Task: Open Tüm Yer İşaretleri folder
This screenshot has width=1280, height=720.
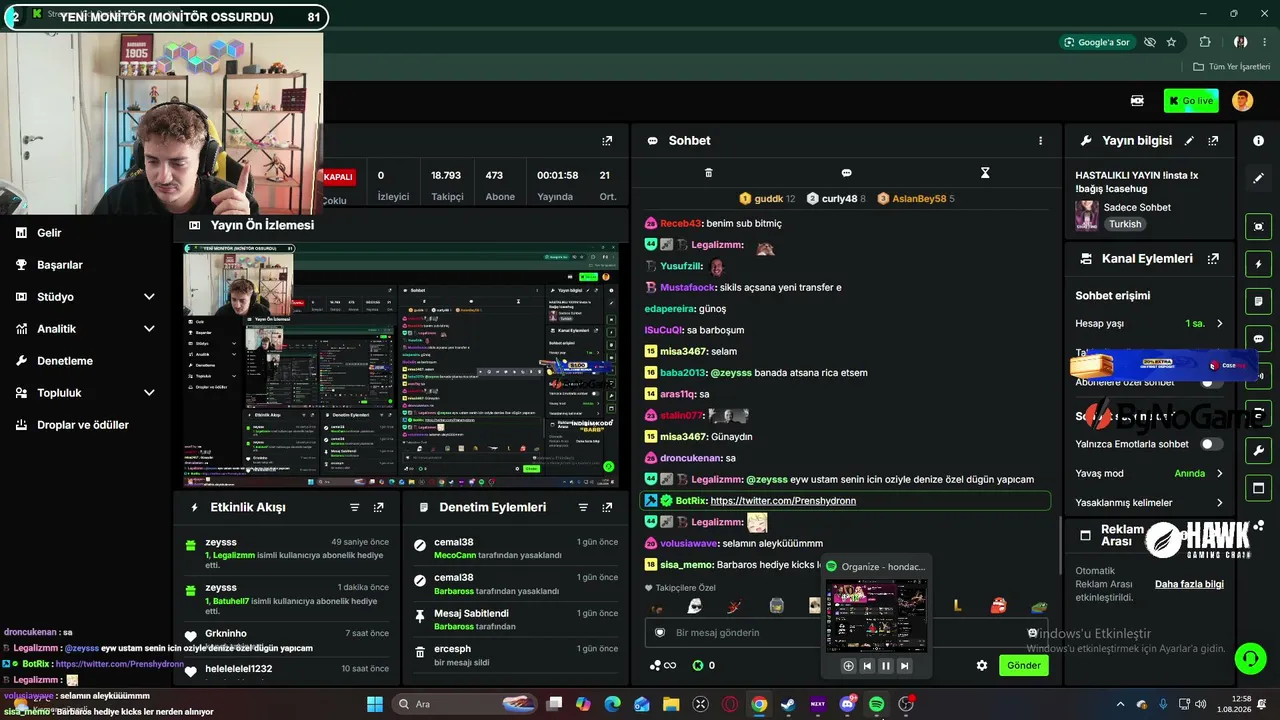Action: tap(1231, 67)
